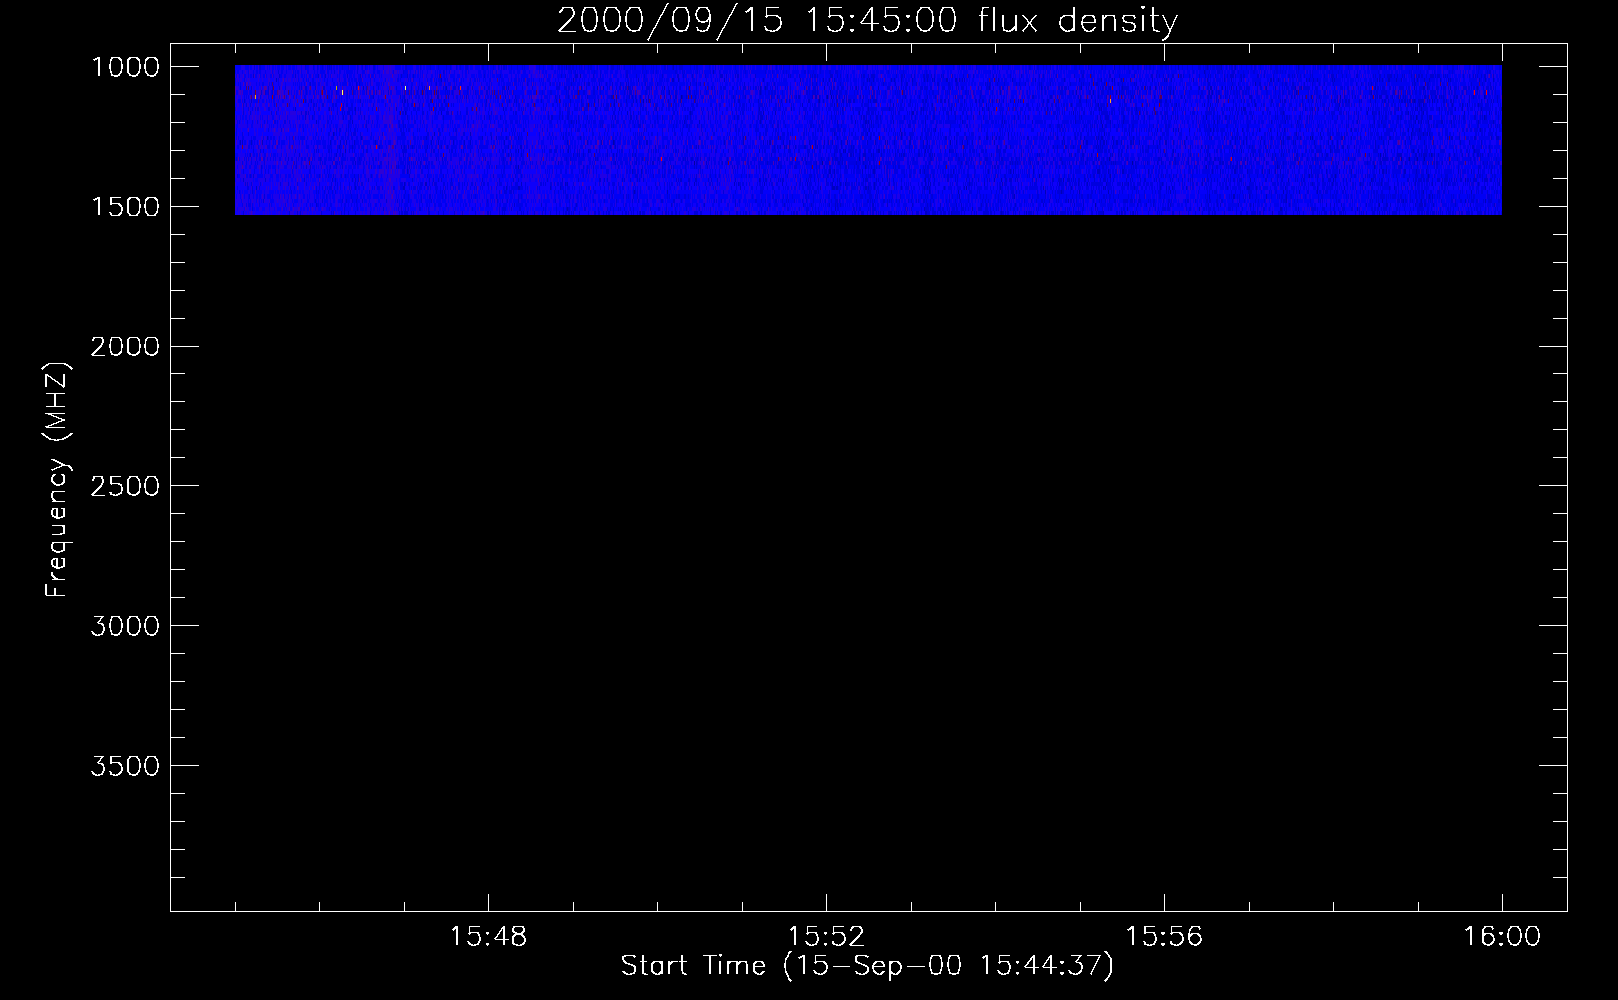Click the vertical "Frequency (MHZ)" axis title

(57, 480)
